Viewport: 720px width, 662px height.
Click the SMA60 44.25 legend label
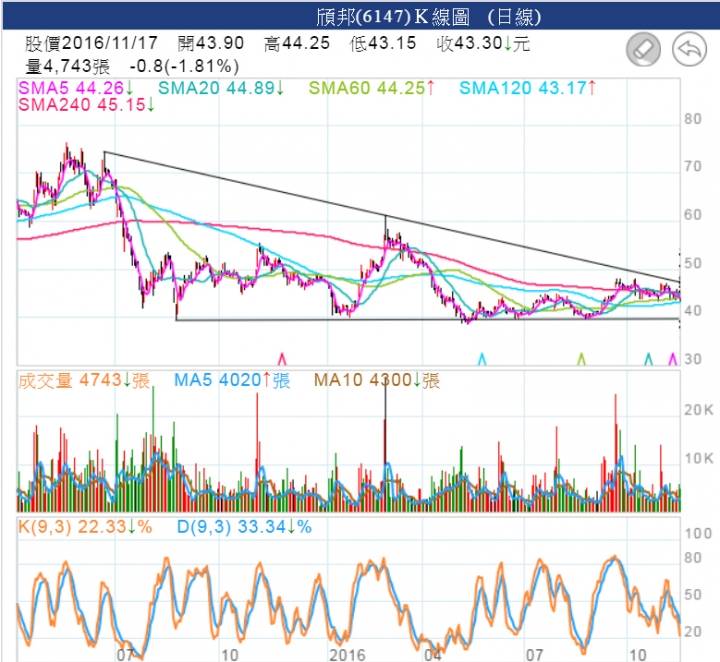pos(371,88)
